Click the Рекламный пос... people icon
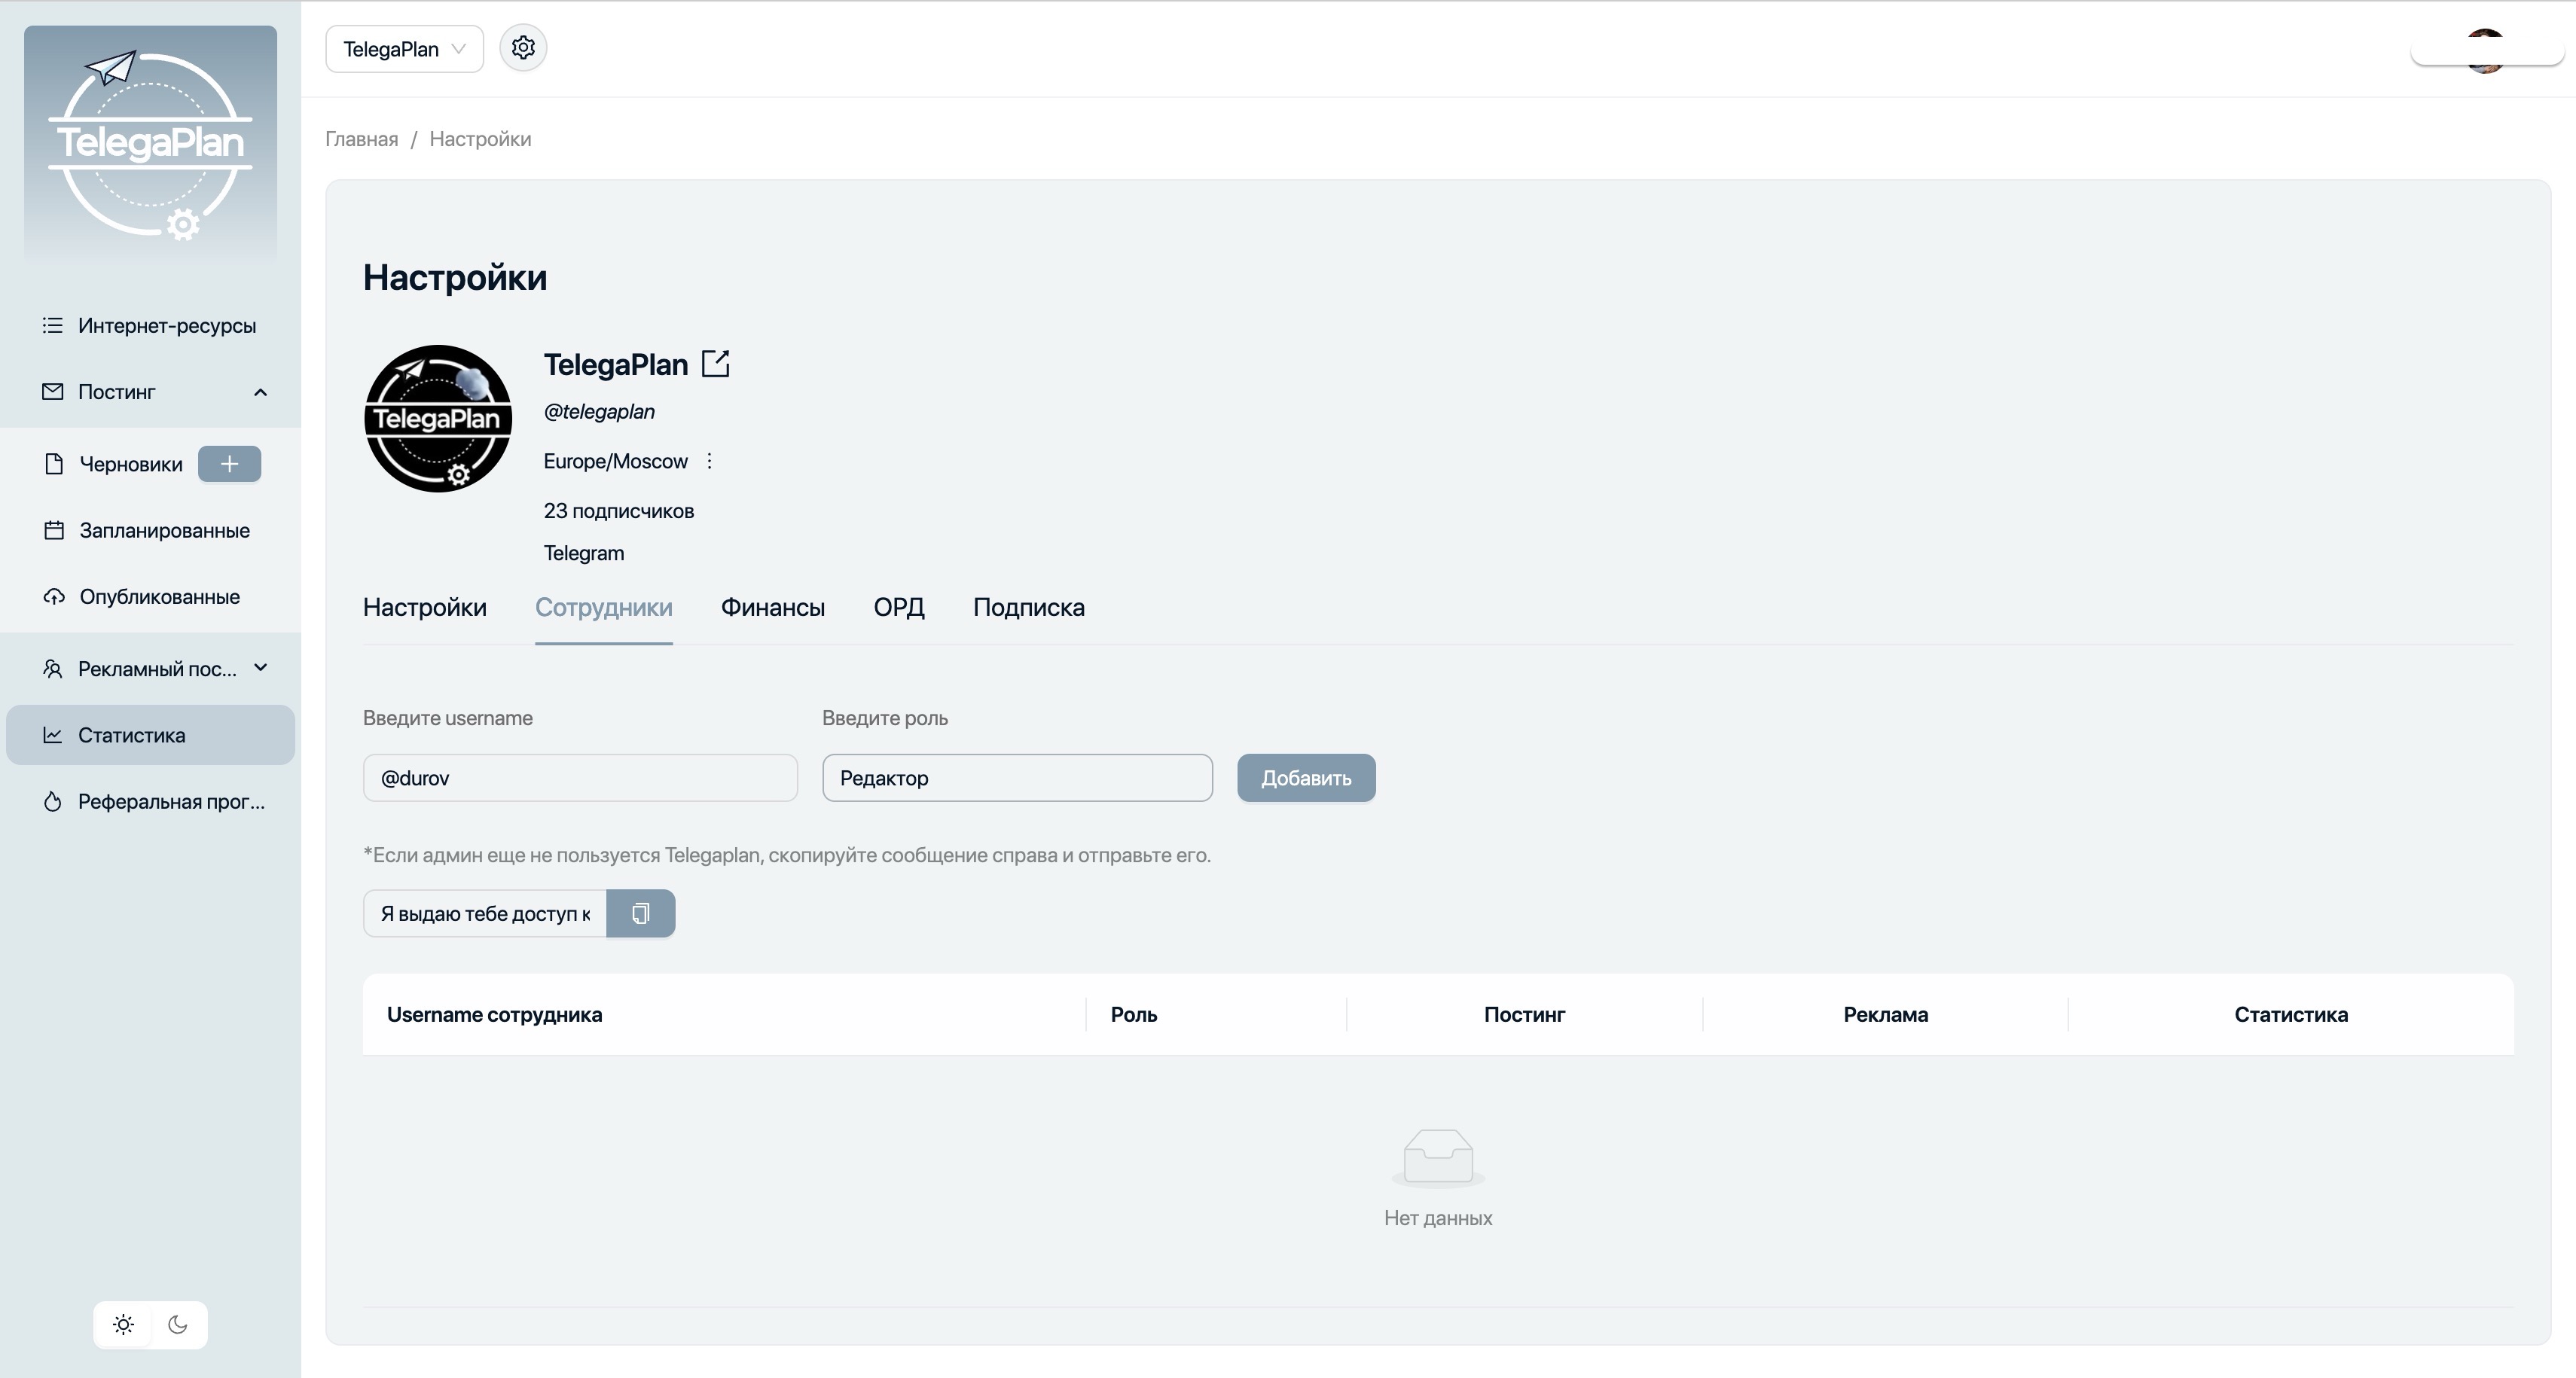The height and width of the screenshot is (1378, 2576). tap(53, 668)
